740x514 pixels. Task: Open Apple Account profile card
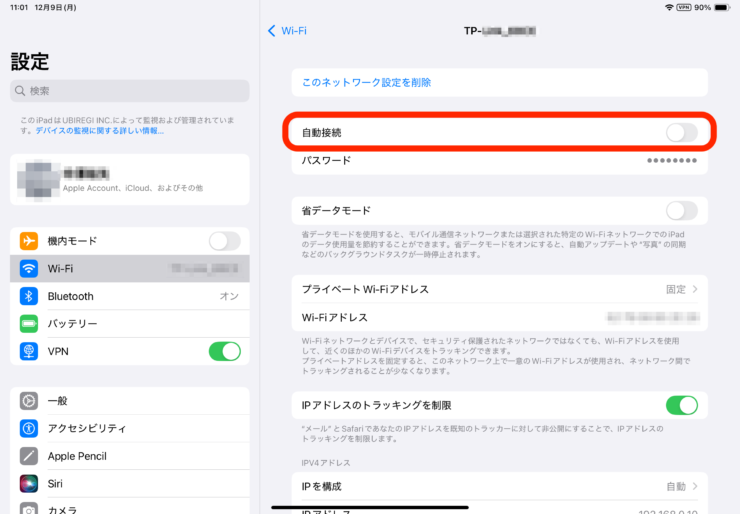[x=130, y=179]
